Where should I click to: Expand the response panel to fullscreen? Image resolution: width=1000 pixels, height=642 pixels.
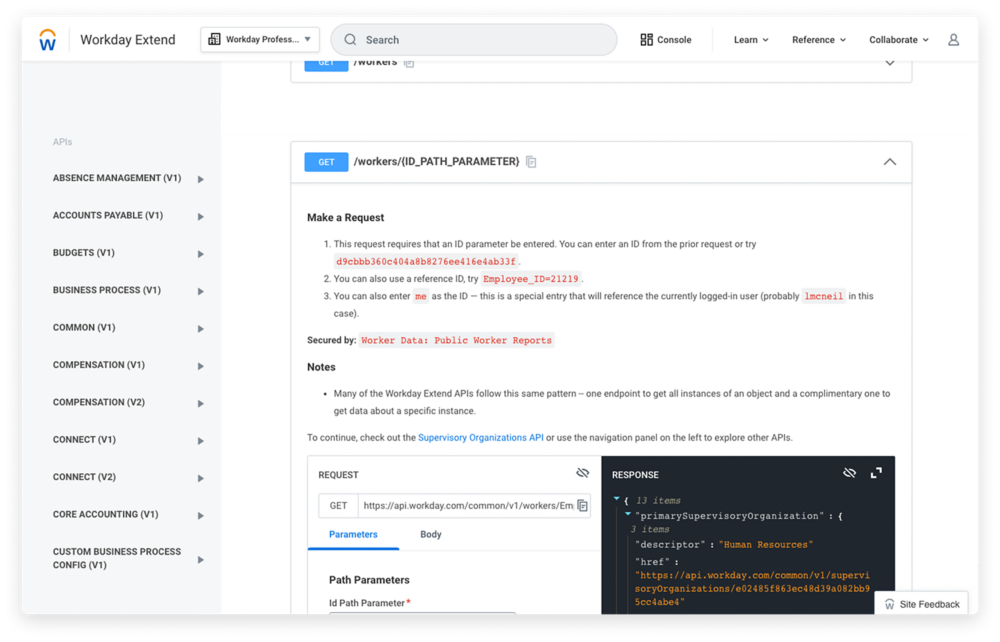[x=876, y=473]
